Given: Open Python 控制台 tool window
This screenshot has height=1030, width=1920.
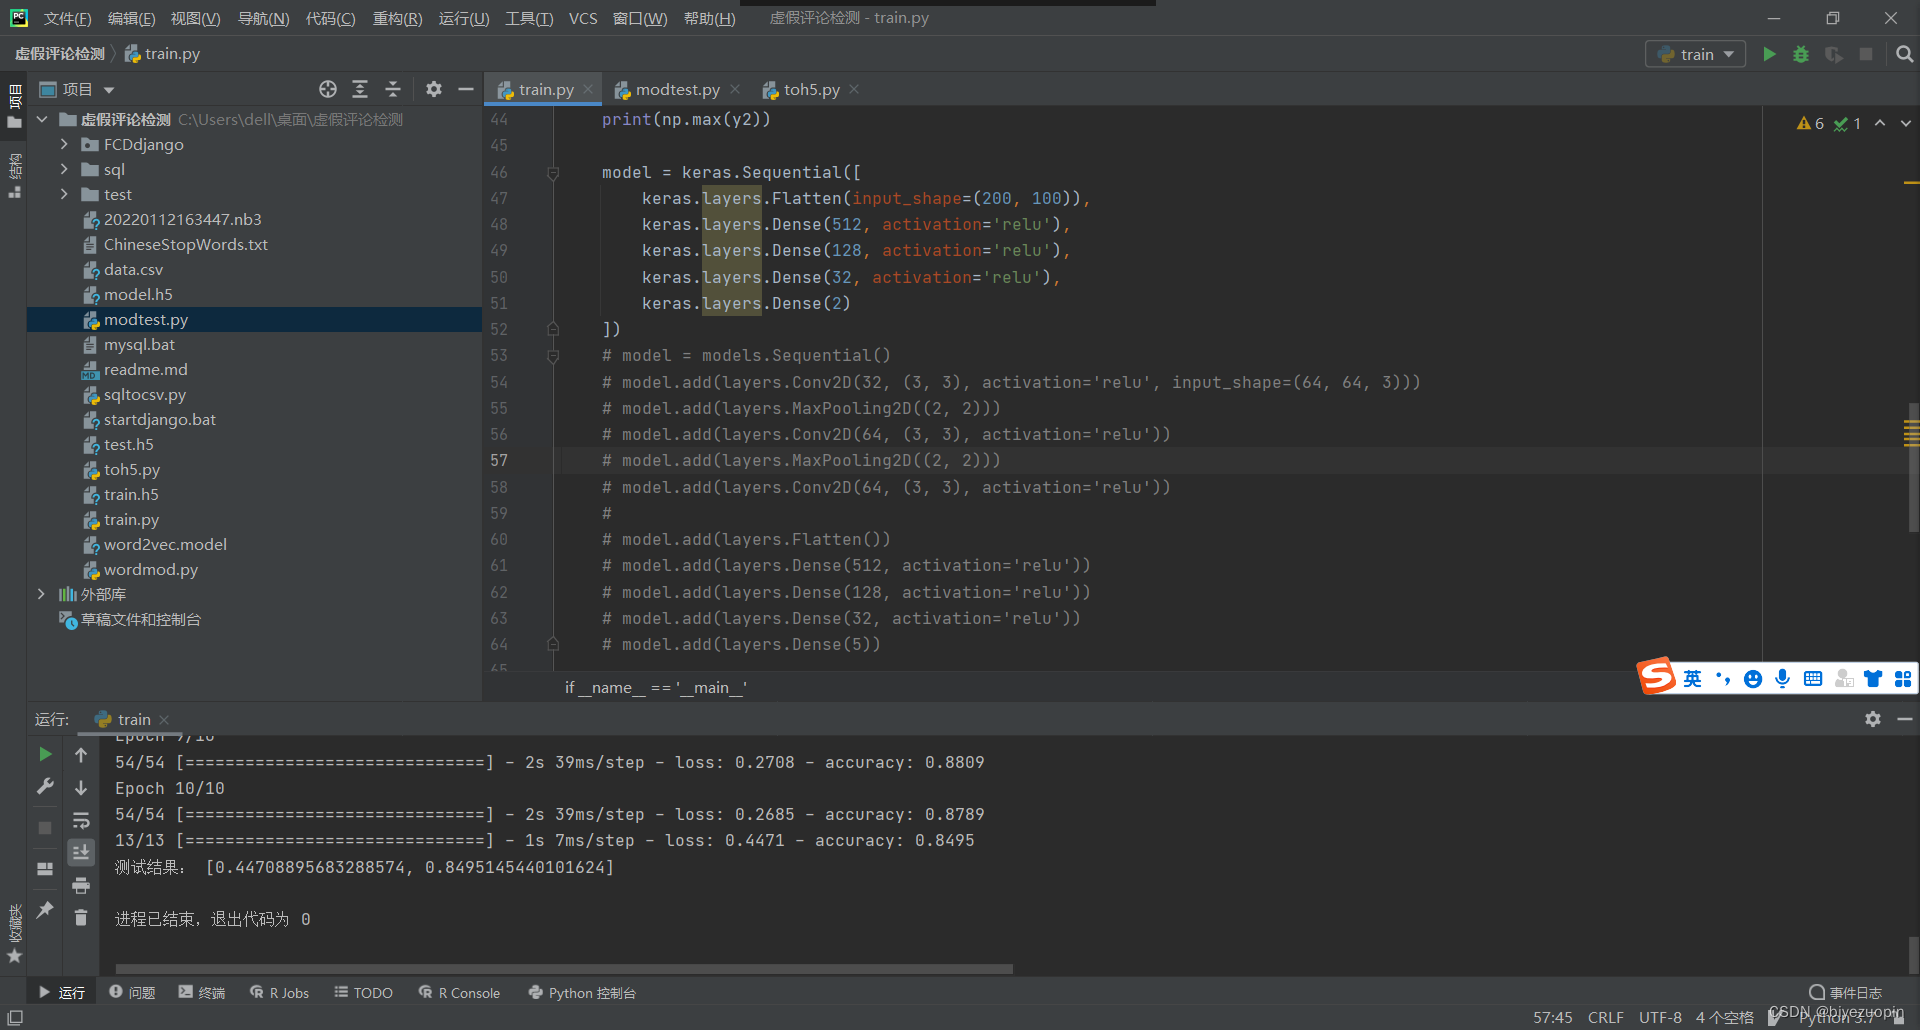Looking at the screenshot, I should pyautogui.click(x=582, y=992).
